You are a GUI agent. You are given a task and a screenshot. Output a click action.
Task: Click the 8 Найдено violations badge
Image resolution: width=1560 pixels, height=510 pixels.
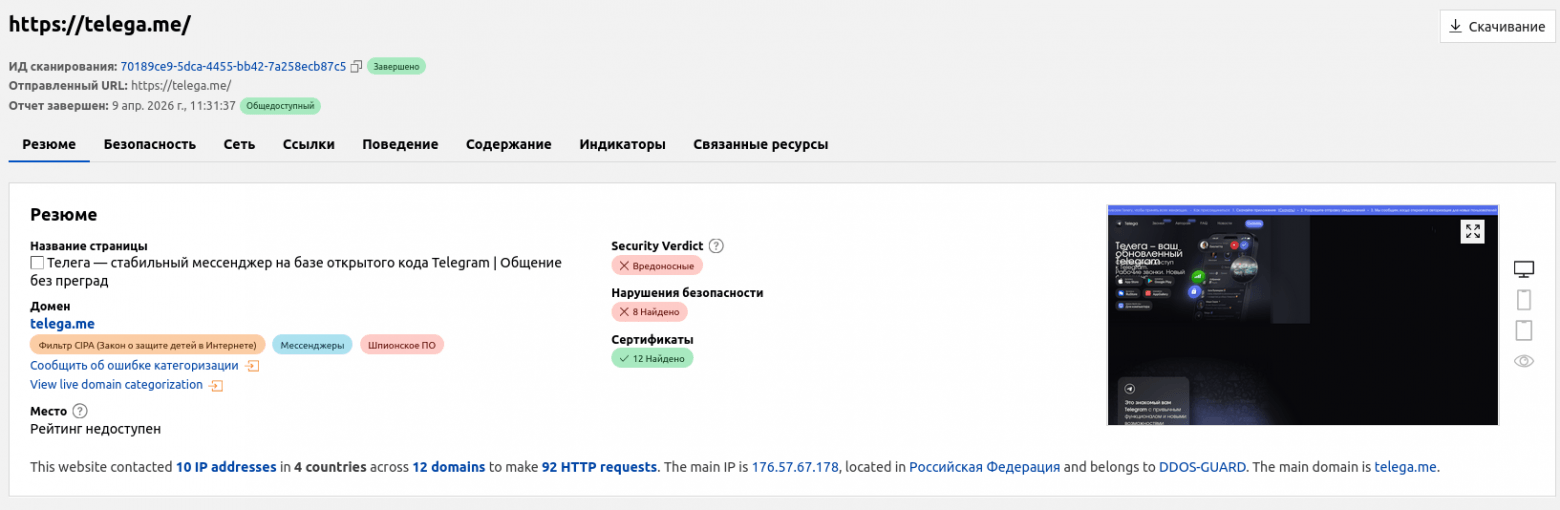649,312
